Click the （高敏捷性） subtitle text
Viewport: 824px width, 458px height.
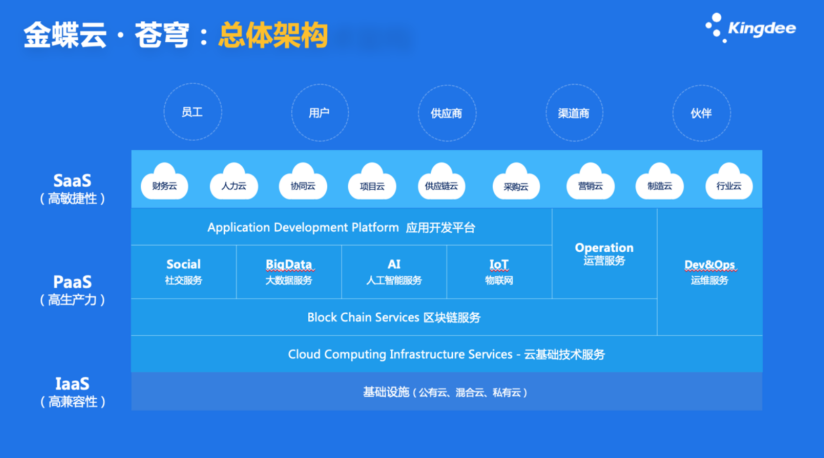click(73, 199)
